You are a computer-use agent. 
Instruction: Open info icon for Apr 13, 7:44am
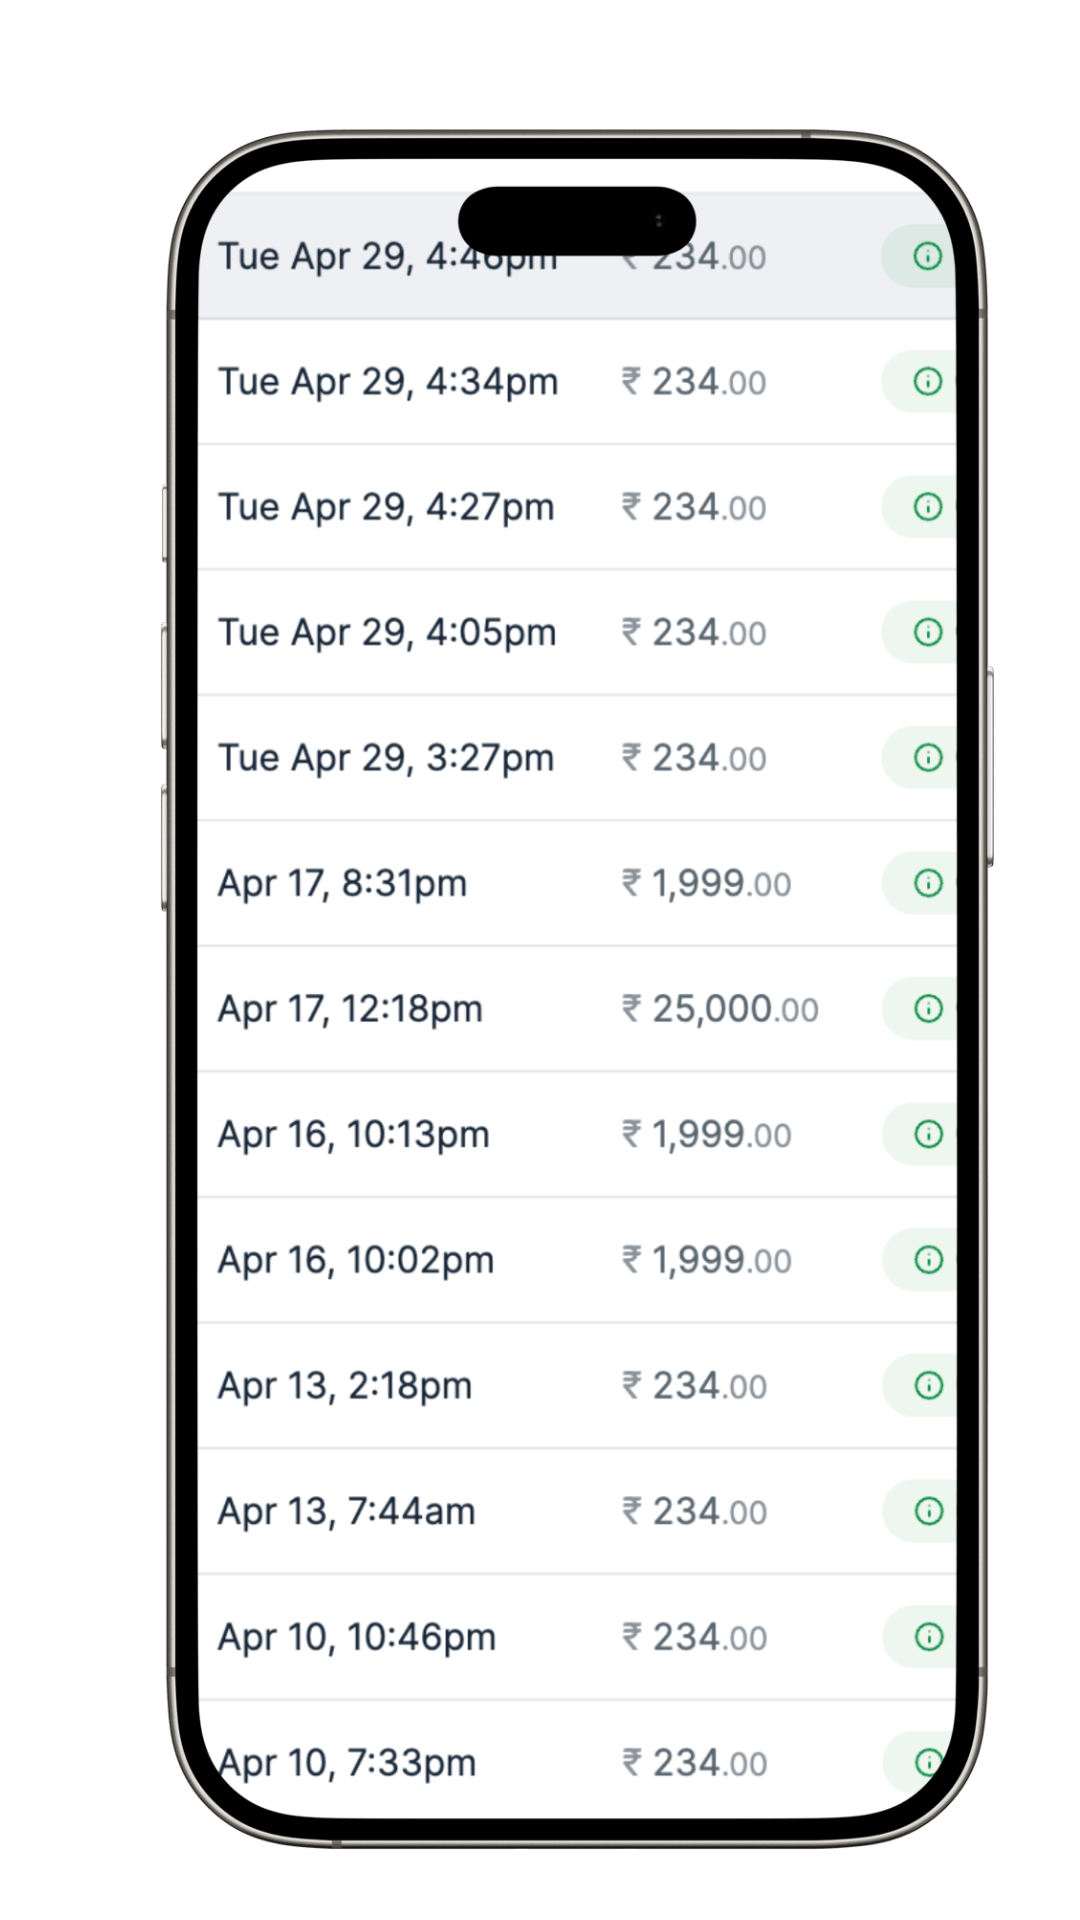point(928,1511)
